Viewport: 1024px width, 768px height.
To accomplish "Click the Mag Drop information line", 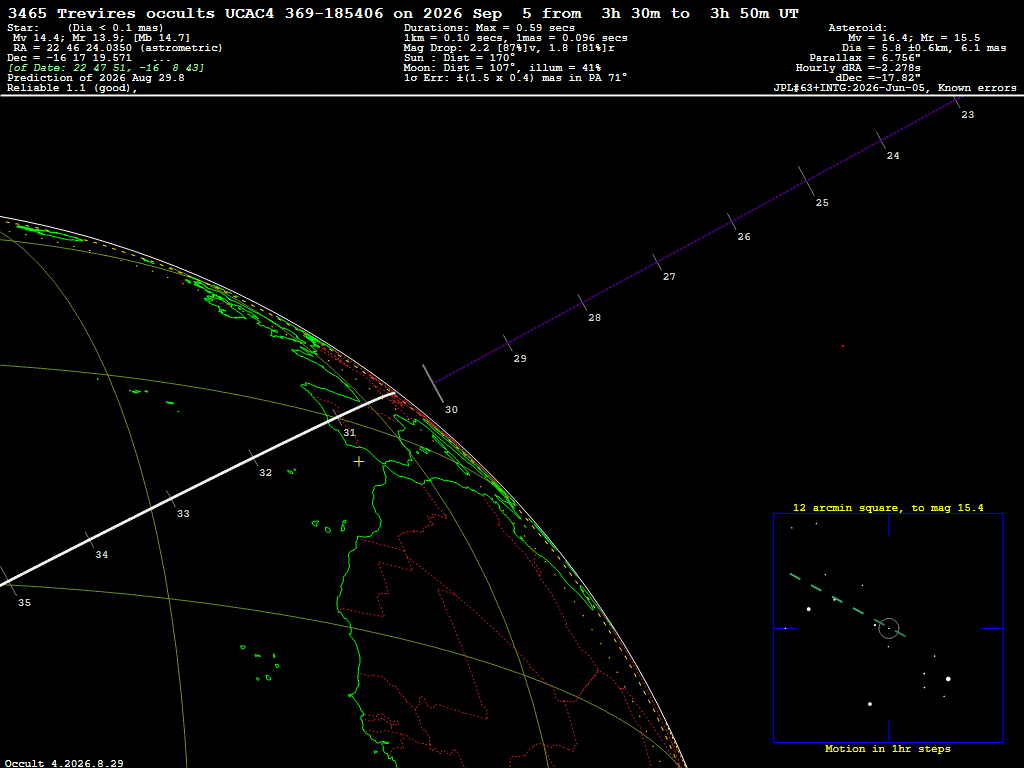I will click(x=509, y=48).
